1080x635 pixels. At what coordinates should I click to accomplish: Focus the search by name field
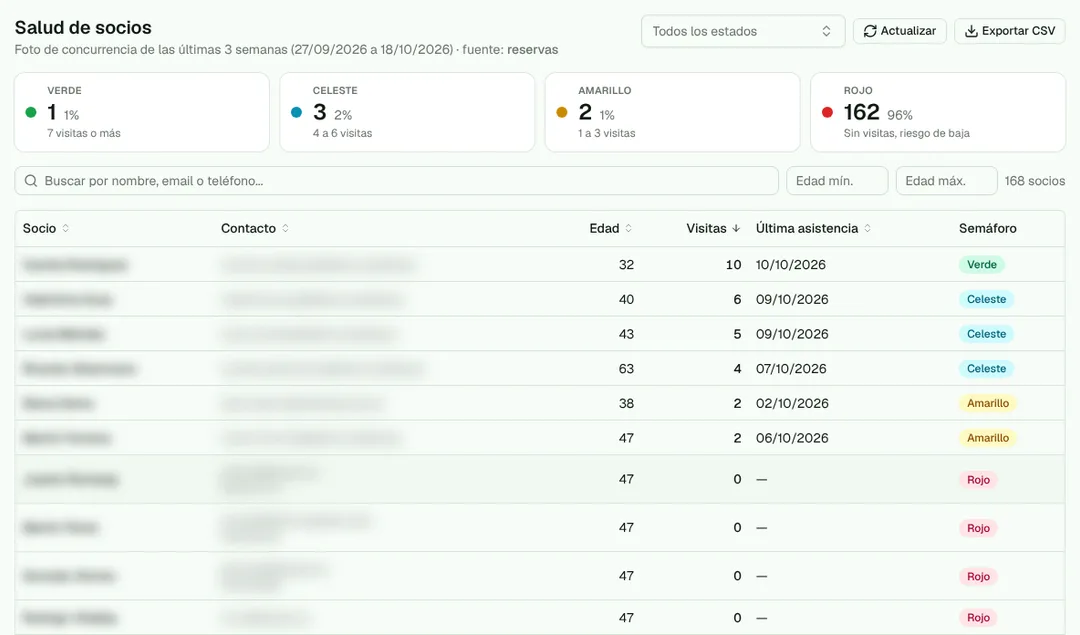click(396, 180)
